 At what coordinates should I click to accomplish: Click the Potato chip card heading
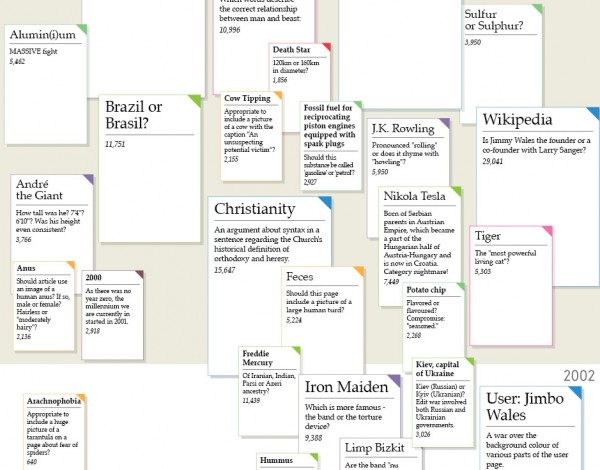(x=426, y=290)
